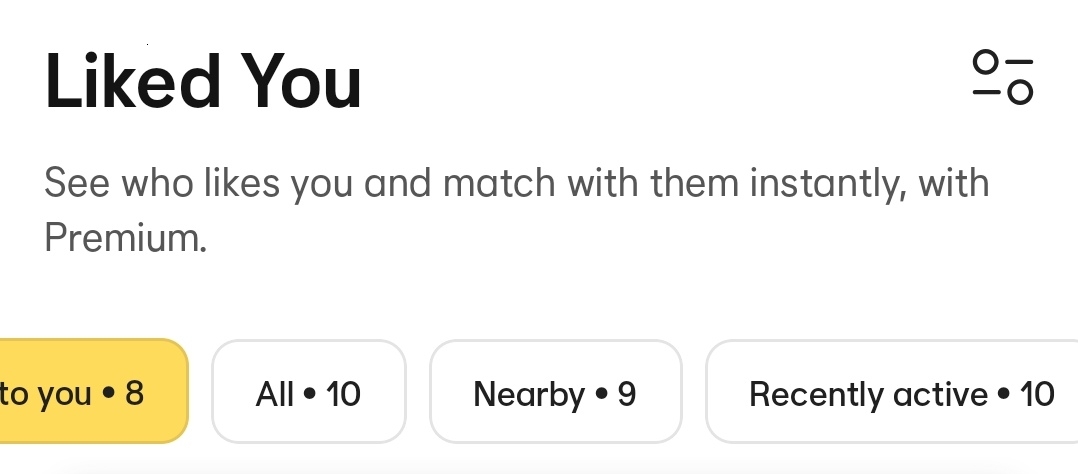Image resolution: width=1078 pixels, height=474 pixels.
Task: Click the number 8 in the highlighted chip
Action: click(x=134, y=394)
